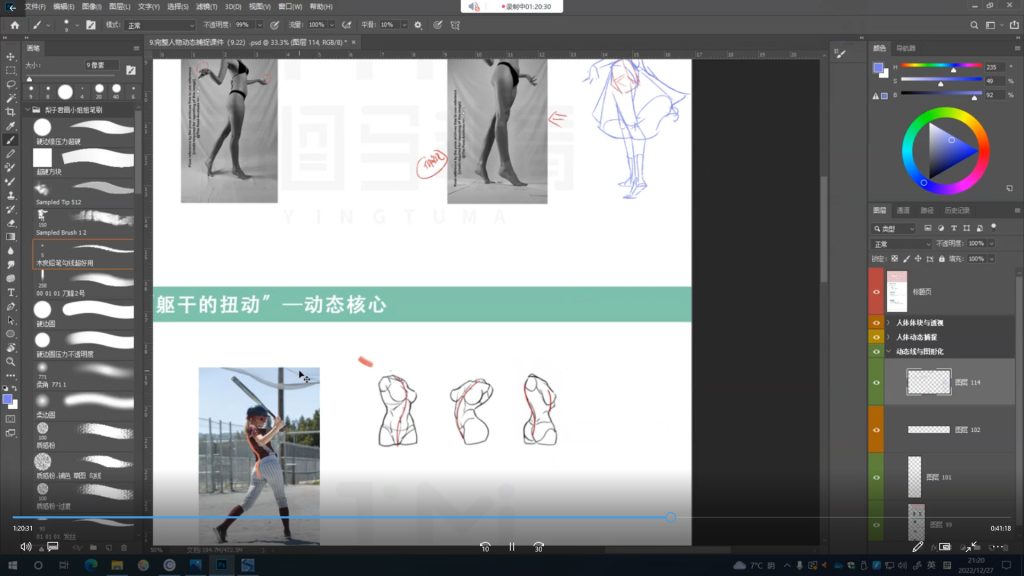Hide the 人体体块与透视 layer group

click(876, 323)
